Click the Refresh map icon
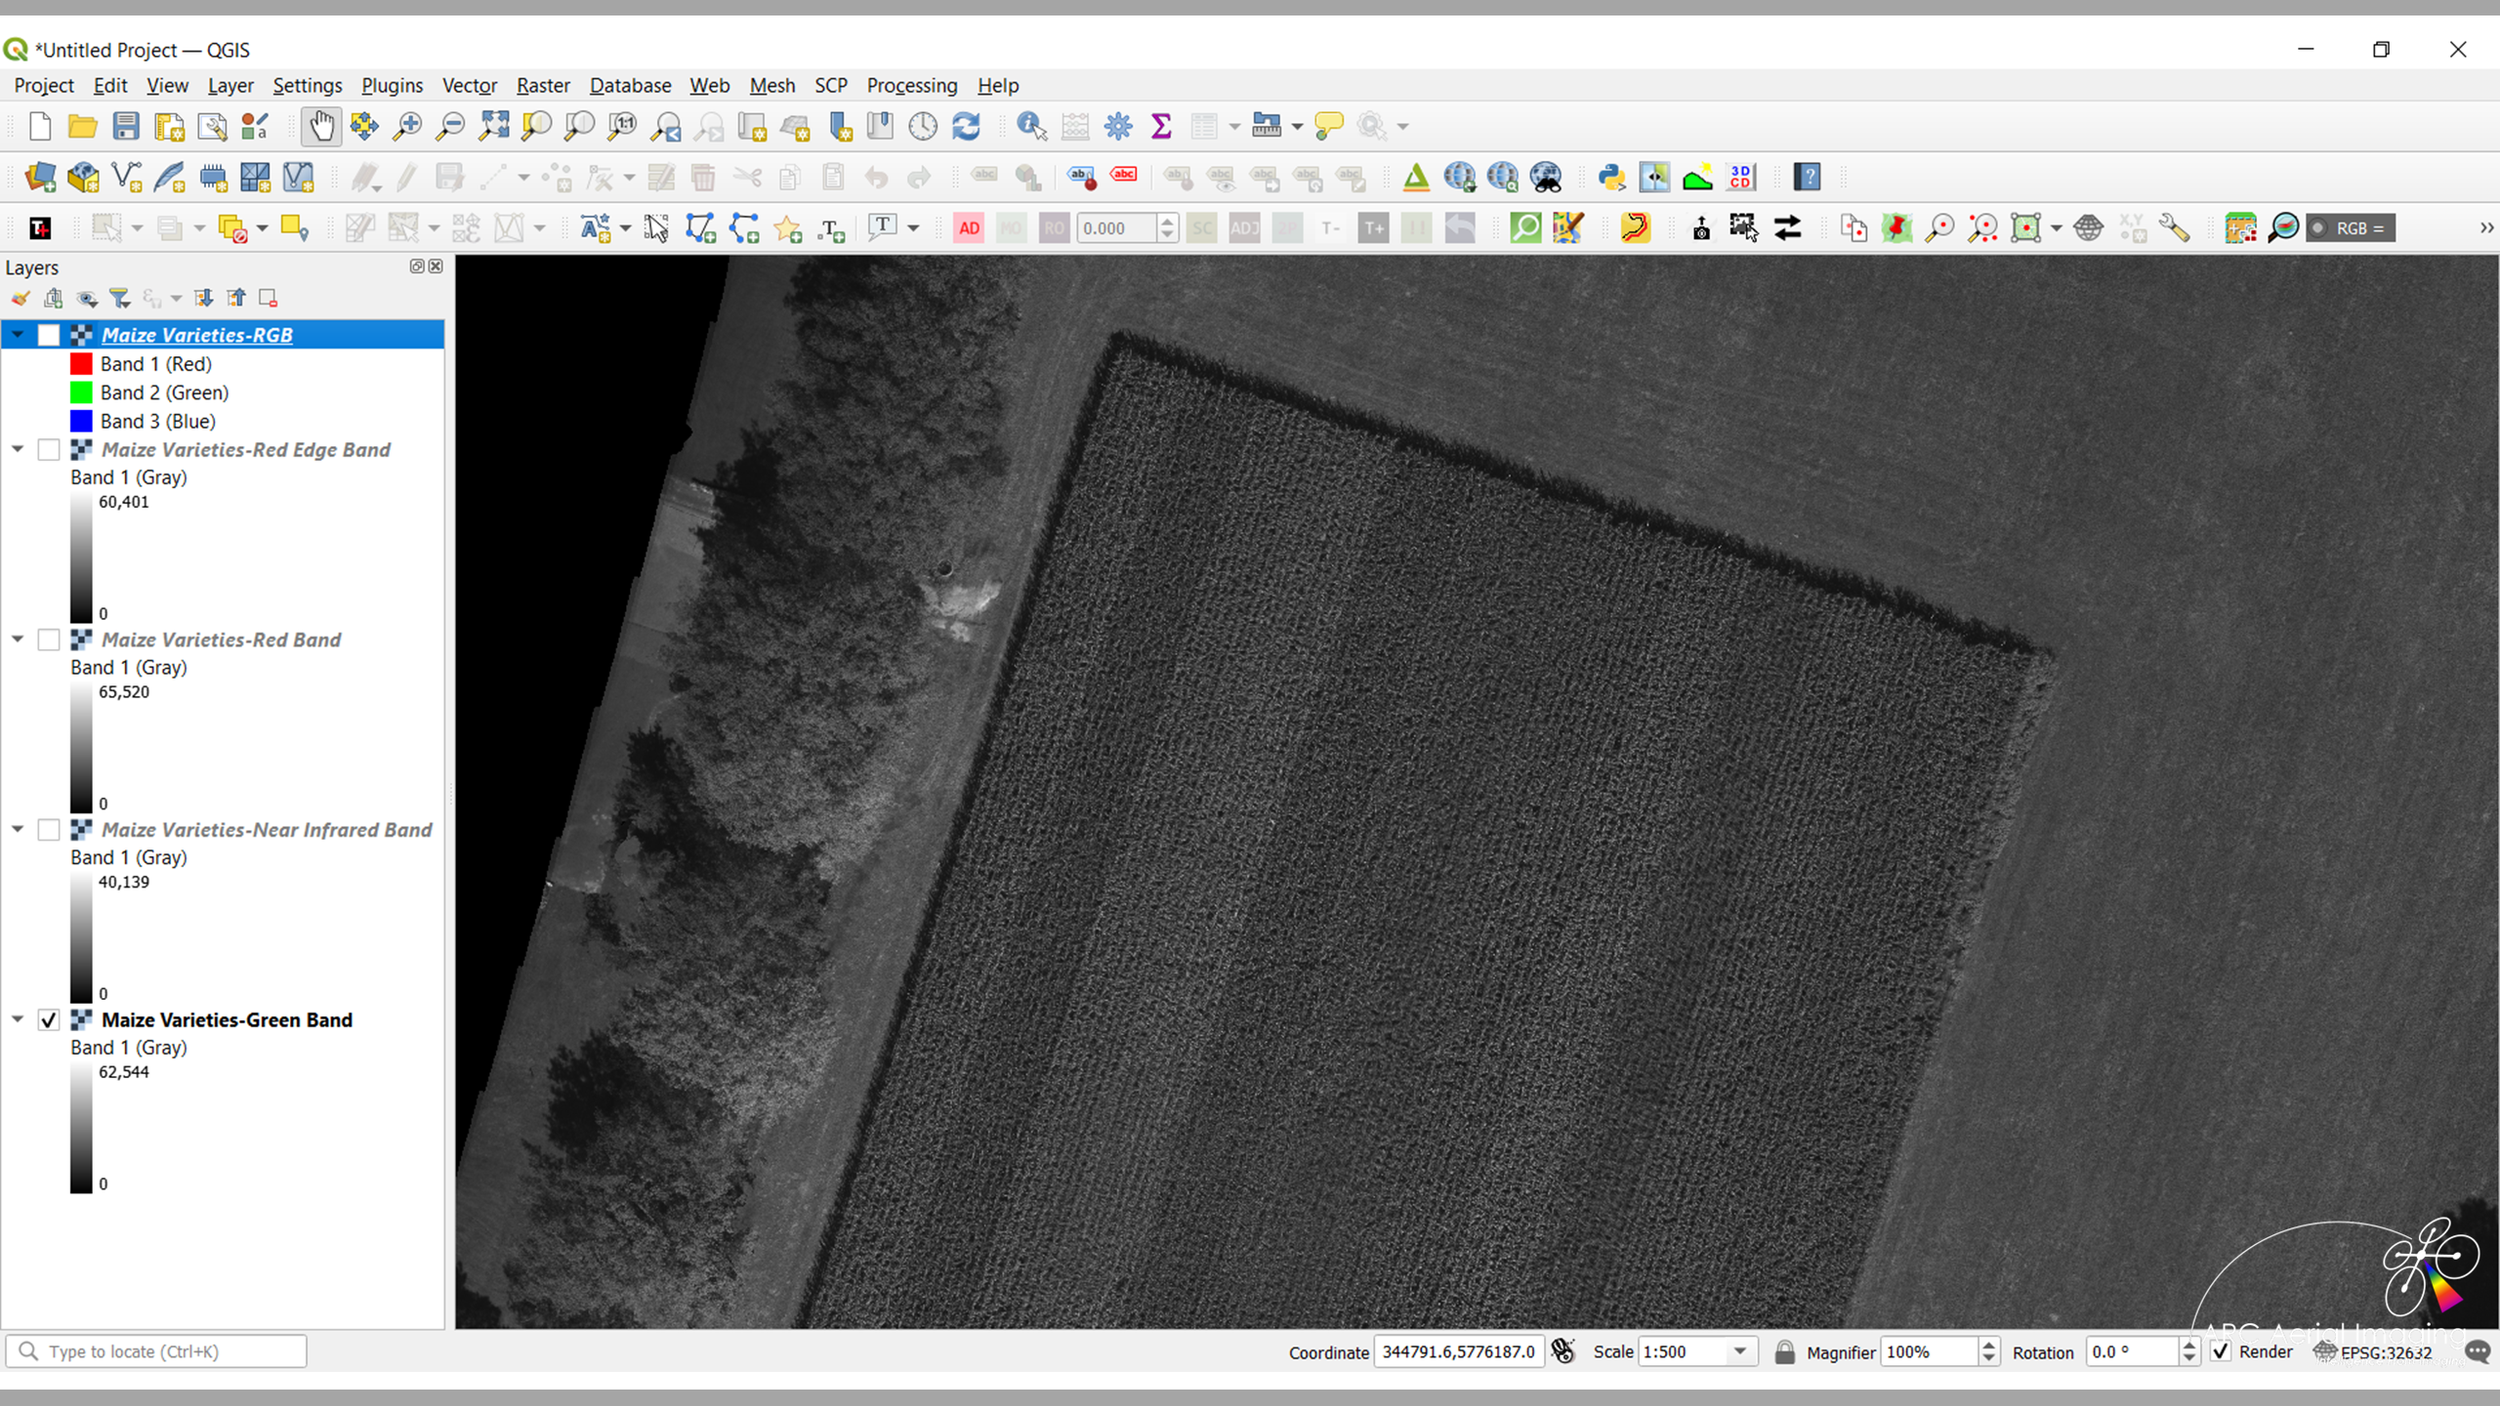This screenshot has width=2500, height=1406. (966, 126)
